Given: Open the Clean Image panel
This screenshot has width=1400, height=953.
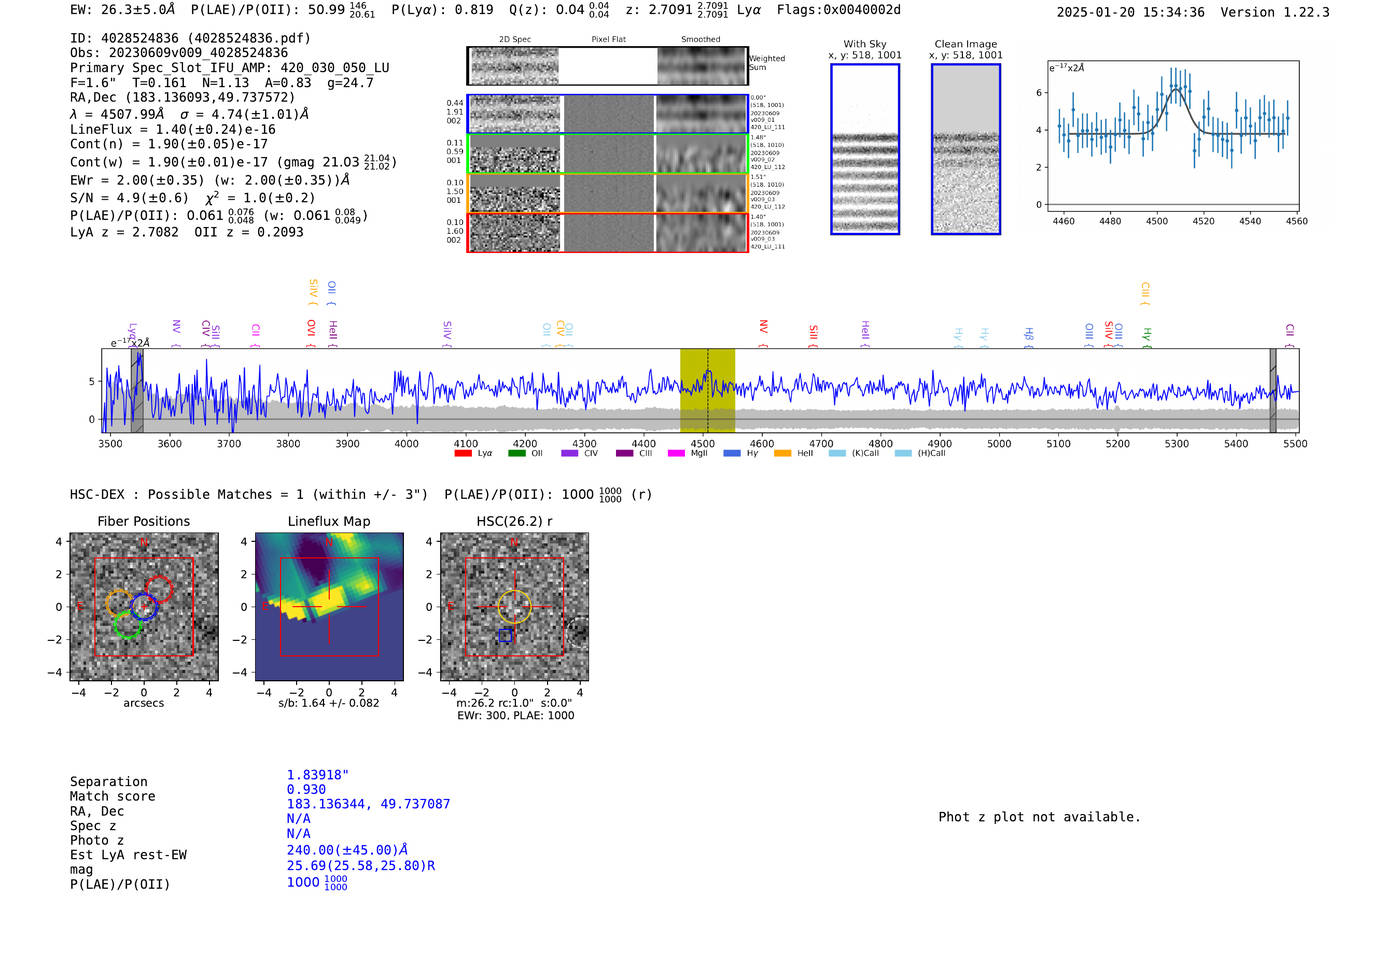Looking at the screenshot, I should (x=966, y=149).
